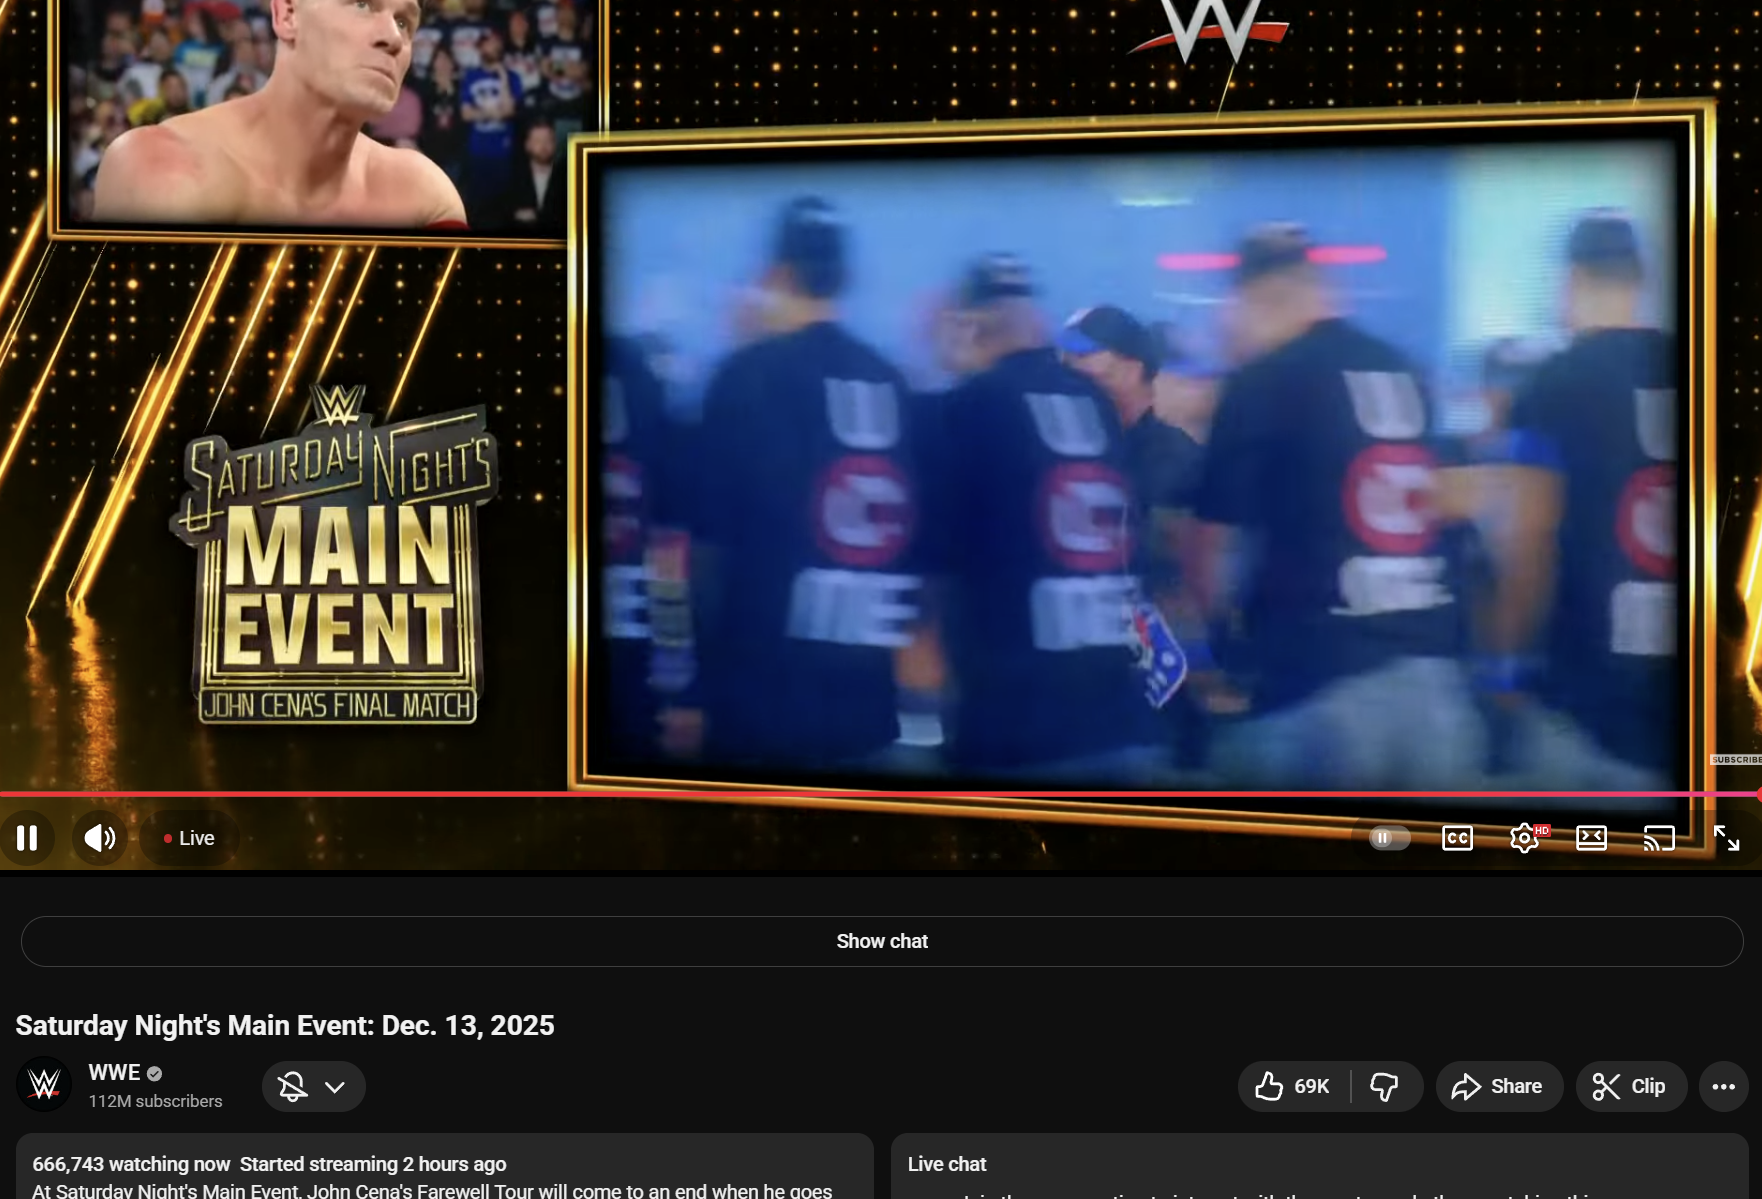Open video settings gear
The image size is (1762, 1199).
pos(1525,838)
